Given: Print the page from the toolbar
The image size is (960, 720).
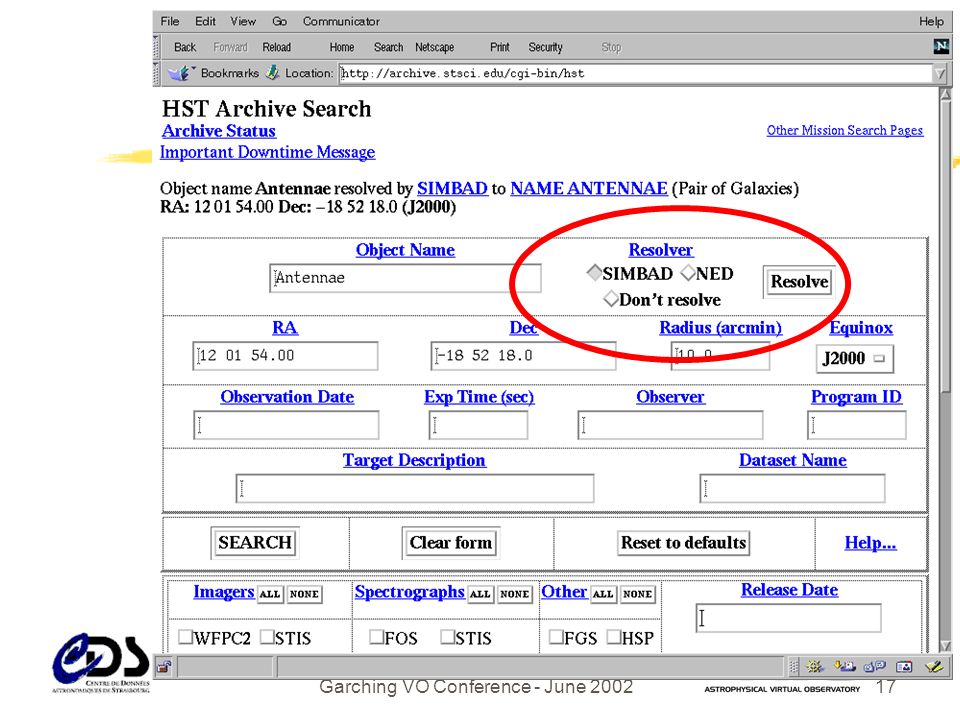Looking at the screenshot, I should 500,47.
